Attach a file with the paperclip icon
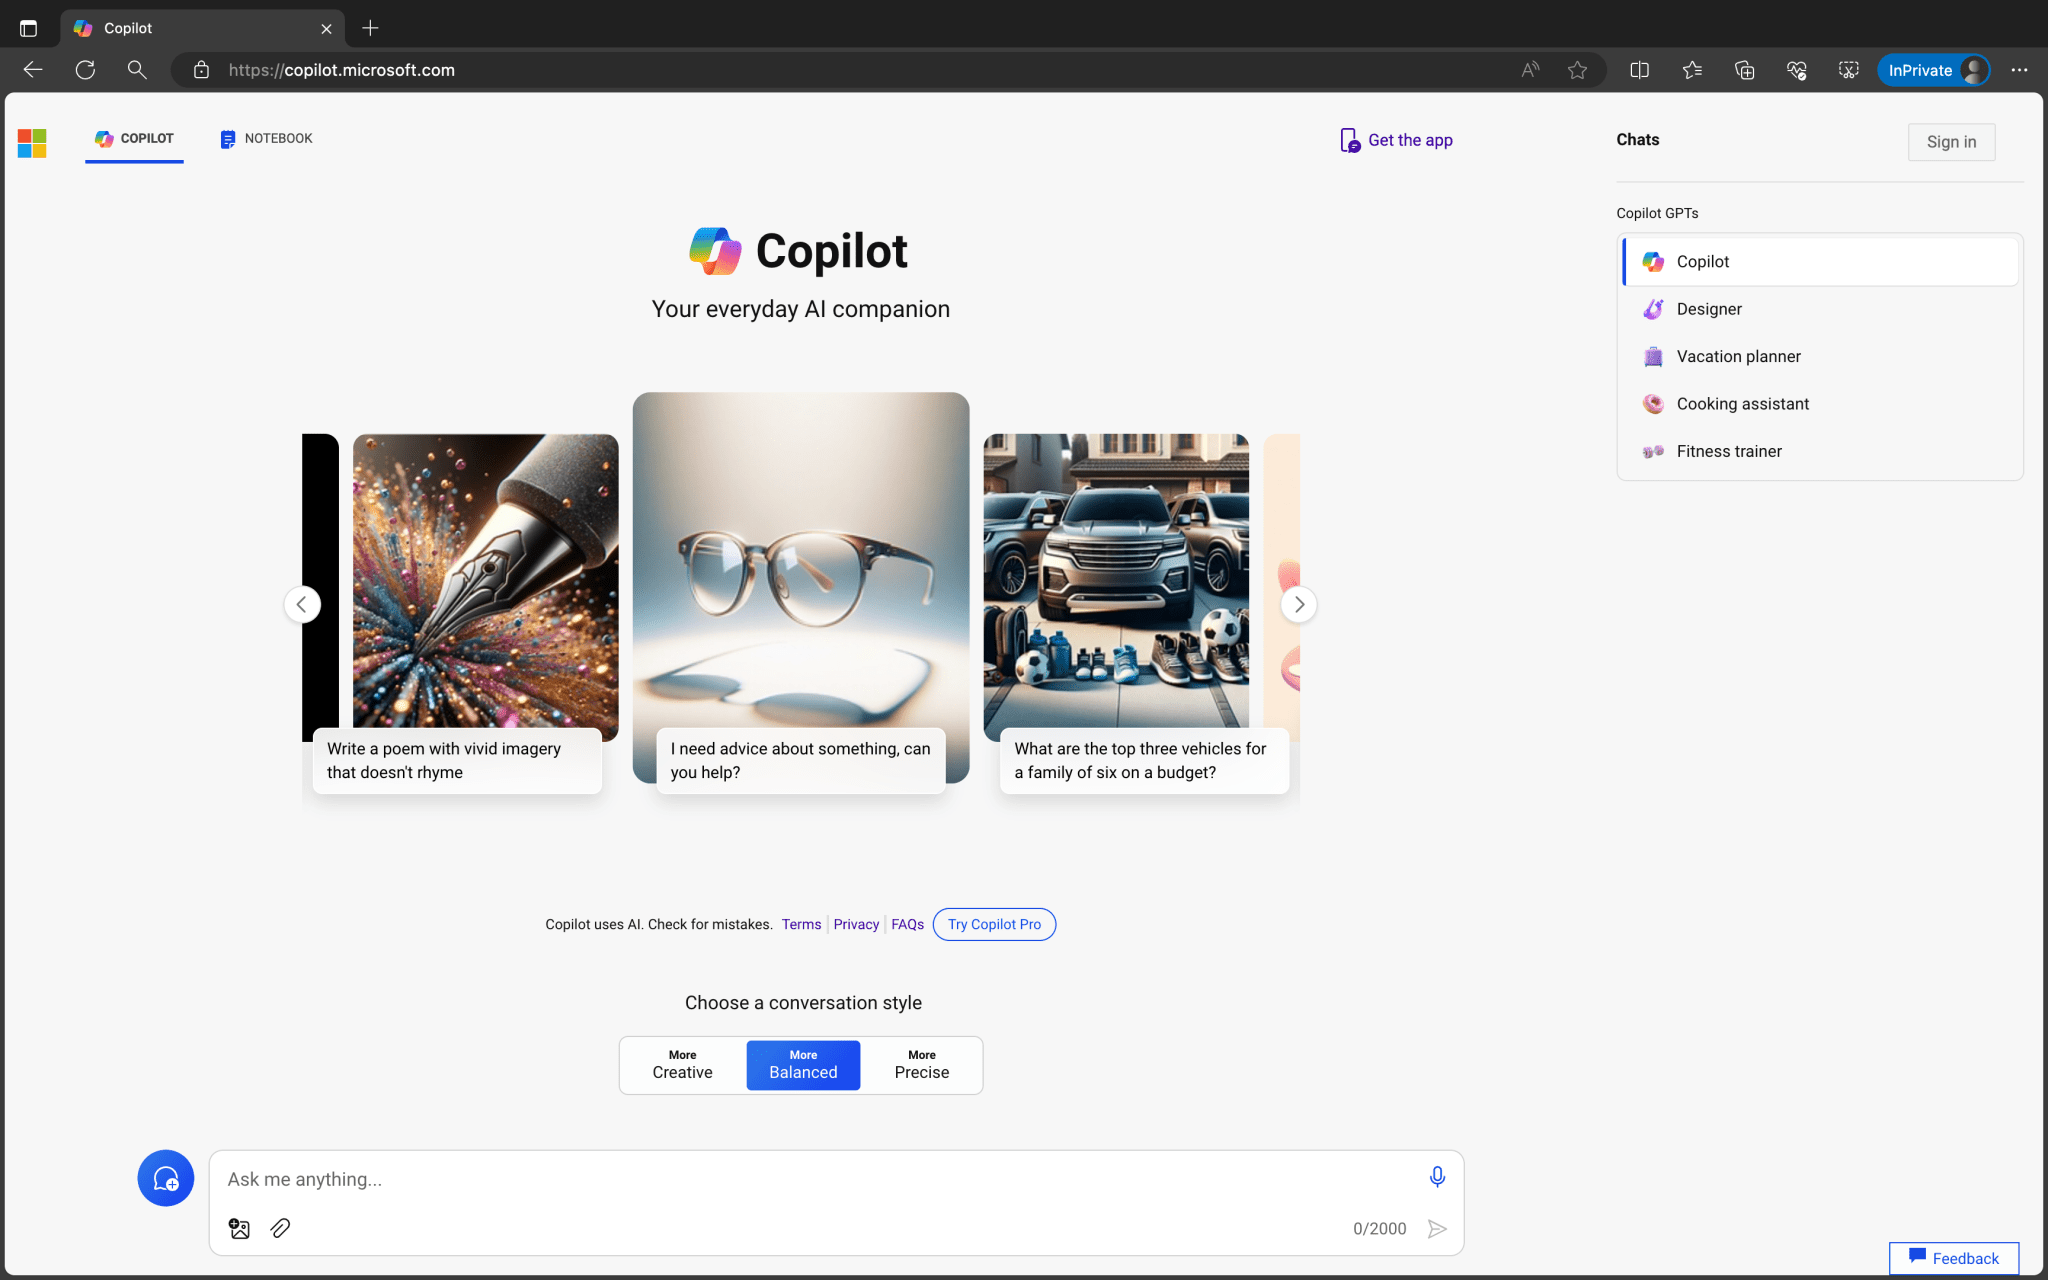Viewport: 2048px width, 1280px height. coord(280,1228)
